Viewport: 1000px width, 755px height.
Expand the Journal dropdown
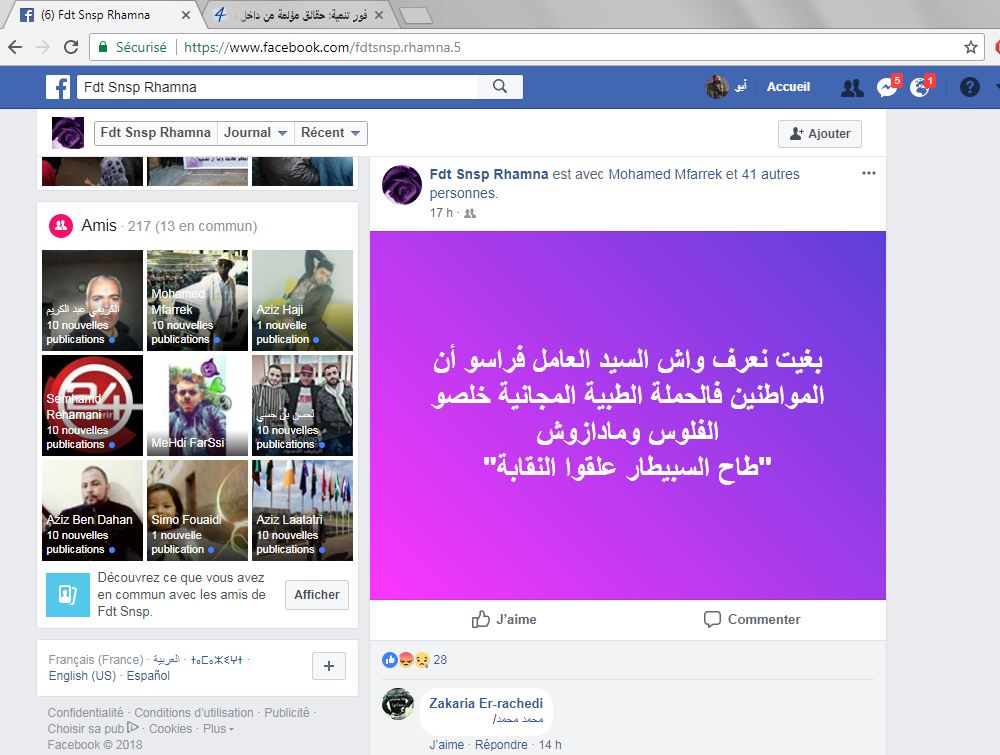pyautogui.click(x=255, y=133)
